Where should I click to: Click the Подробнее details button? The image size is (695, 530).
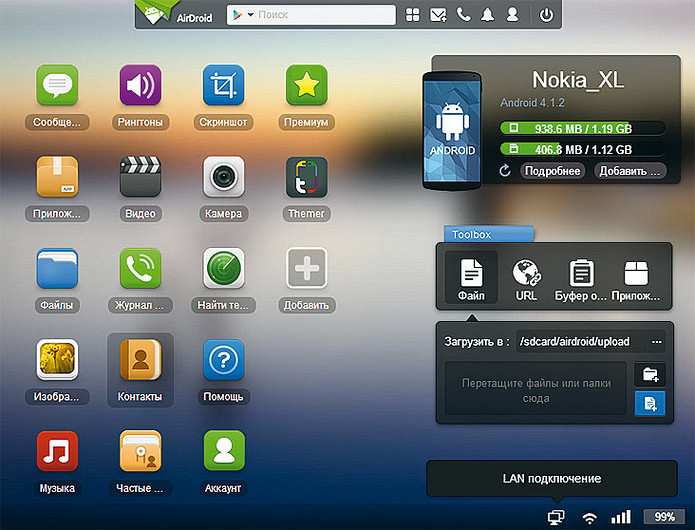pyautogui.click(x=552, y=171)
